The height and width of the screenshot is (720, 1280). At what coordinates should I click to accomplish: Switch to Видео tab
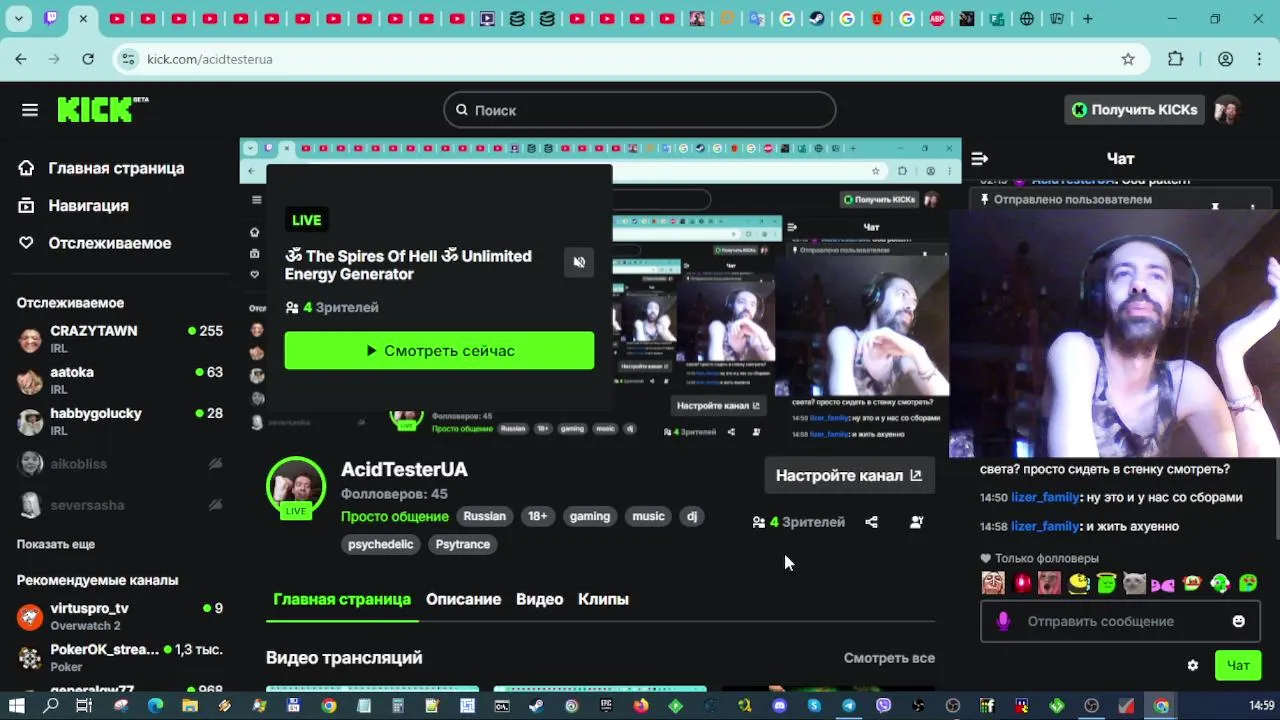540,599
